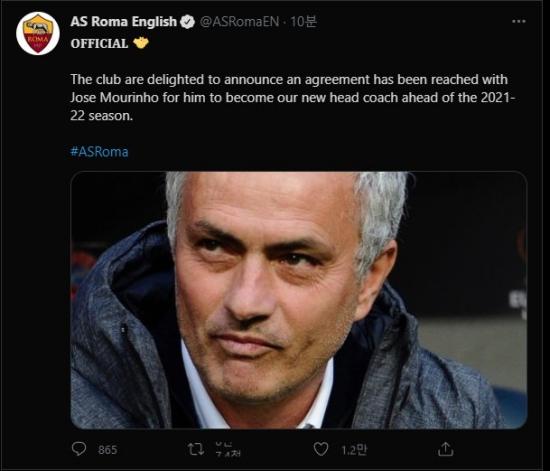Open the tweet via 10분 timestamp
This screenshot has width=550, height=471.
point(304,22)
